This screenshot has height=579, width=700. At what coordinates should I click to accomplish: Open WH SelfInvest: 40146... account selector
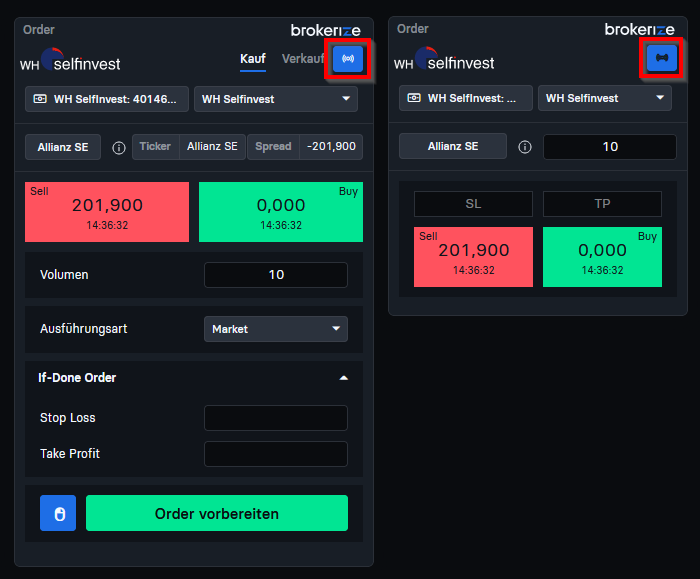tap(107, 99)
